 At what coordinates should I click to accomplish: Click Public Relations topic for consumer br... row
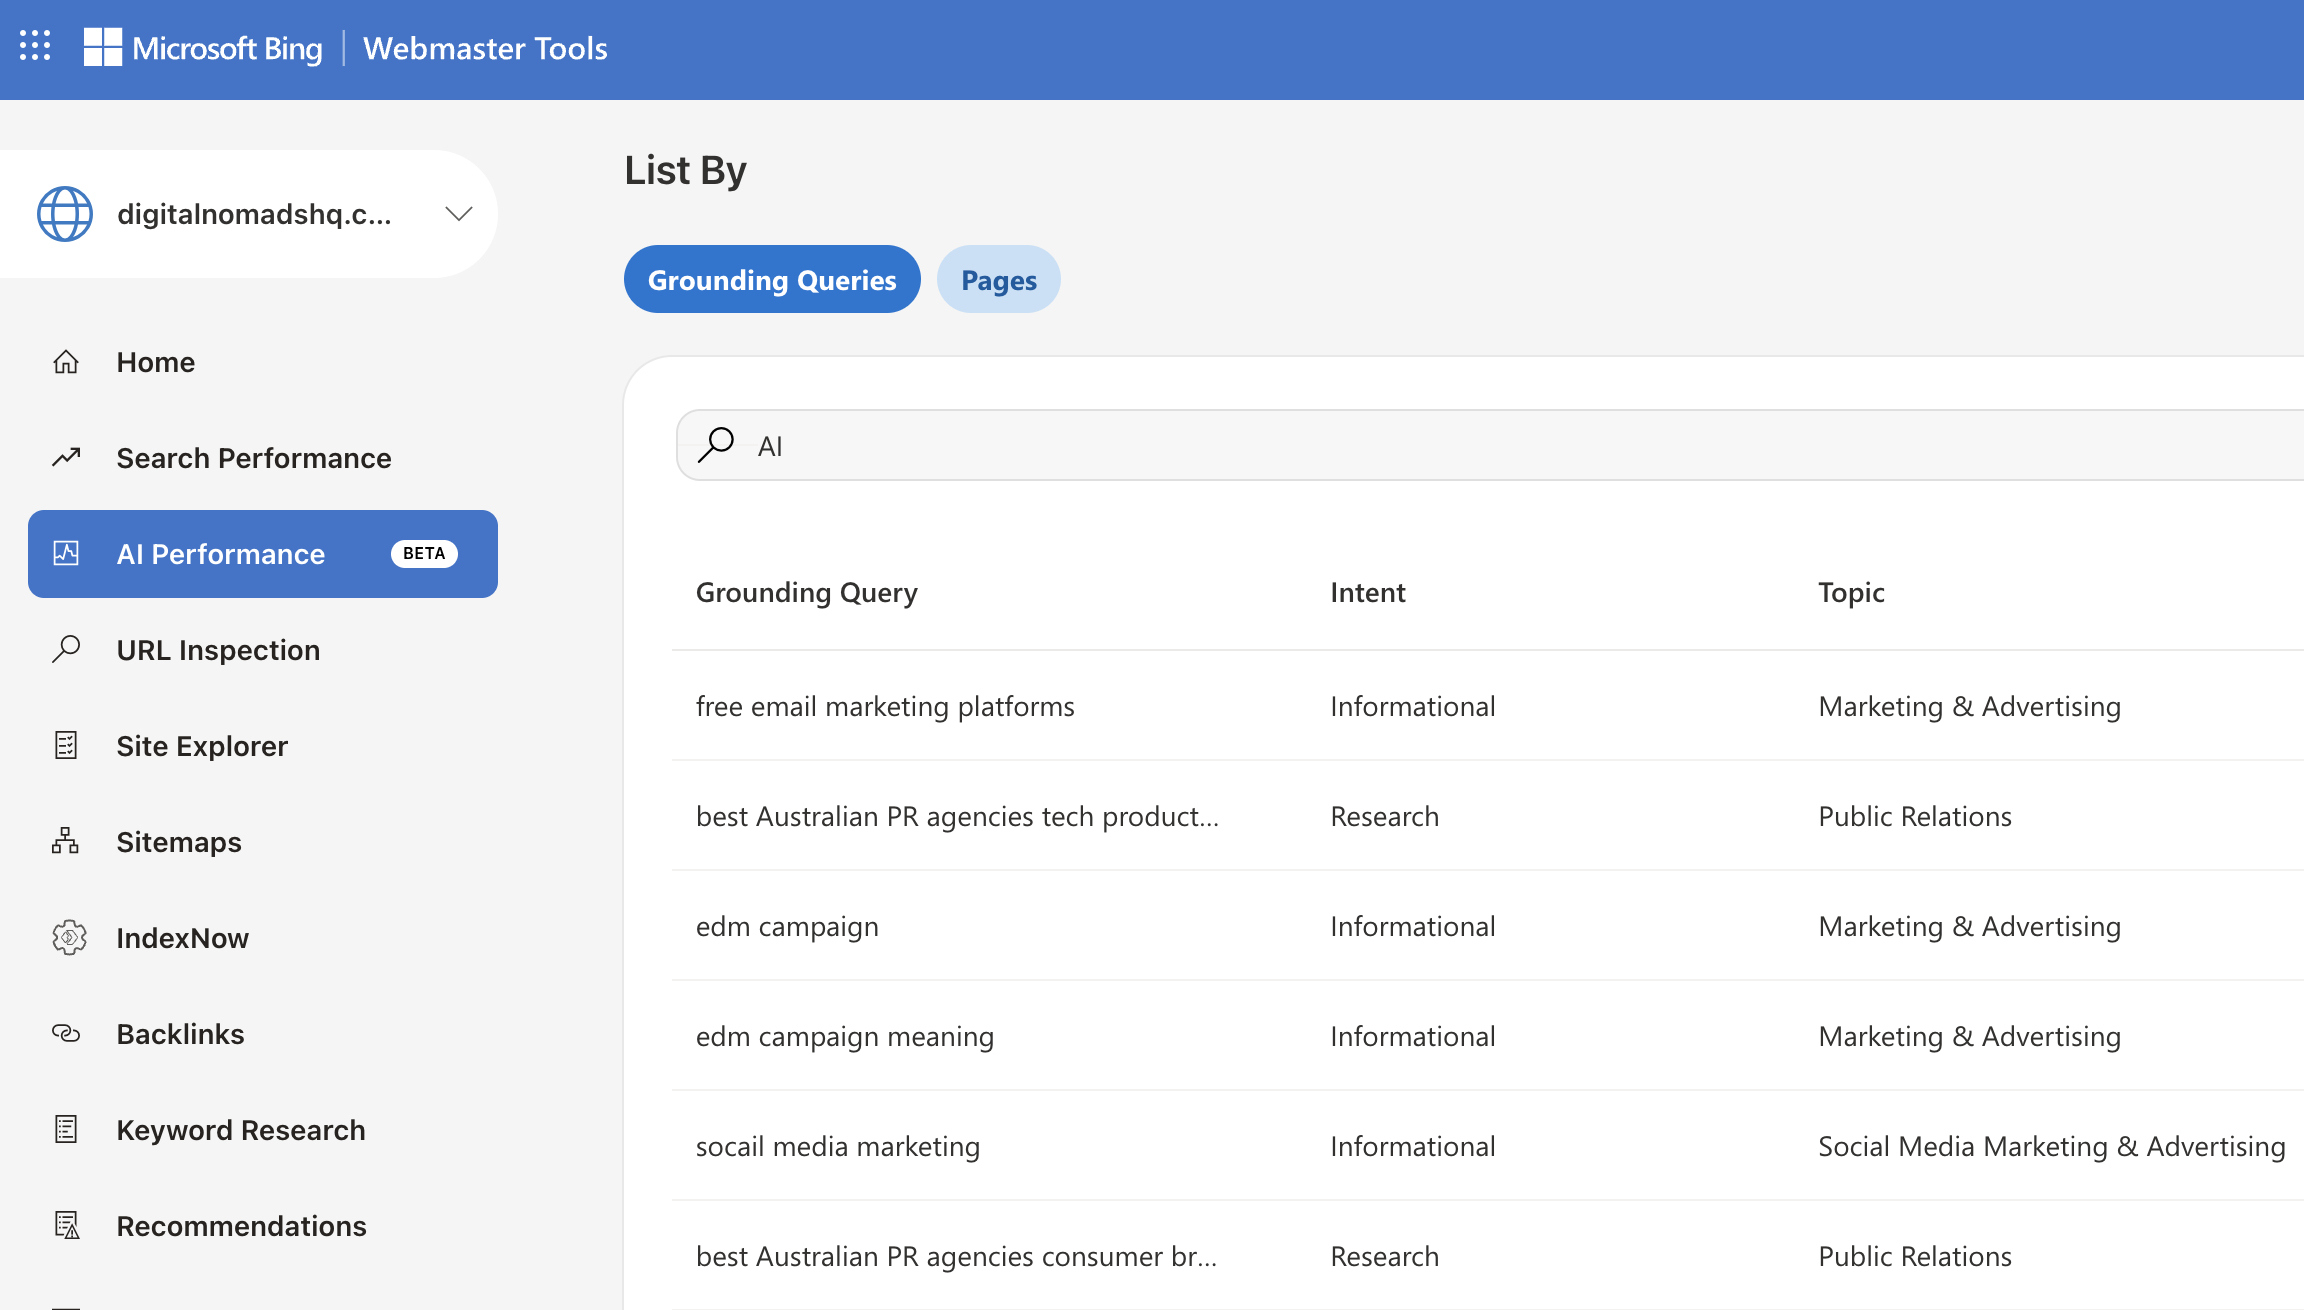[x=1915, y=1256]
